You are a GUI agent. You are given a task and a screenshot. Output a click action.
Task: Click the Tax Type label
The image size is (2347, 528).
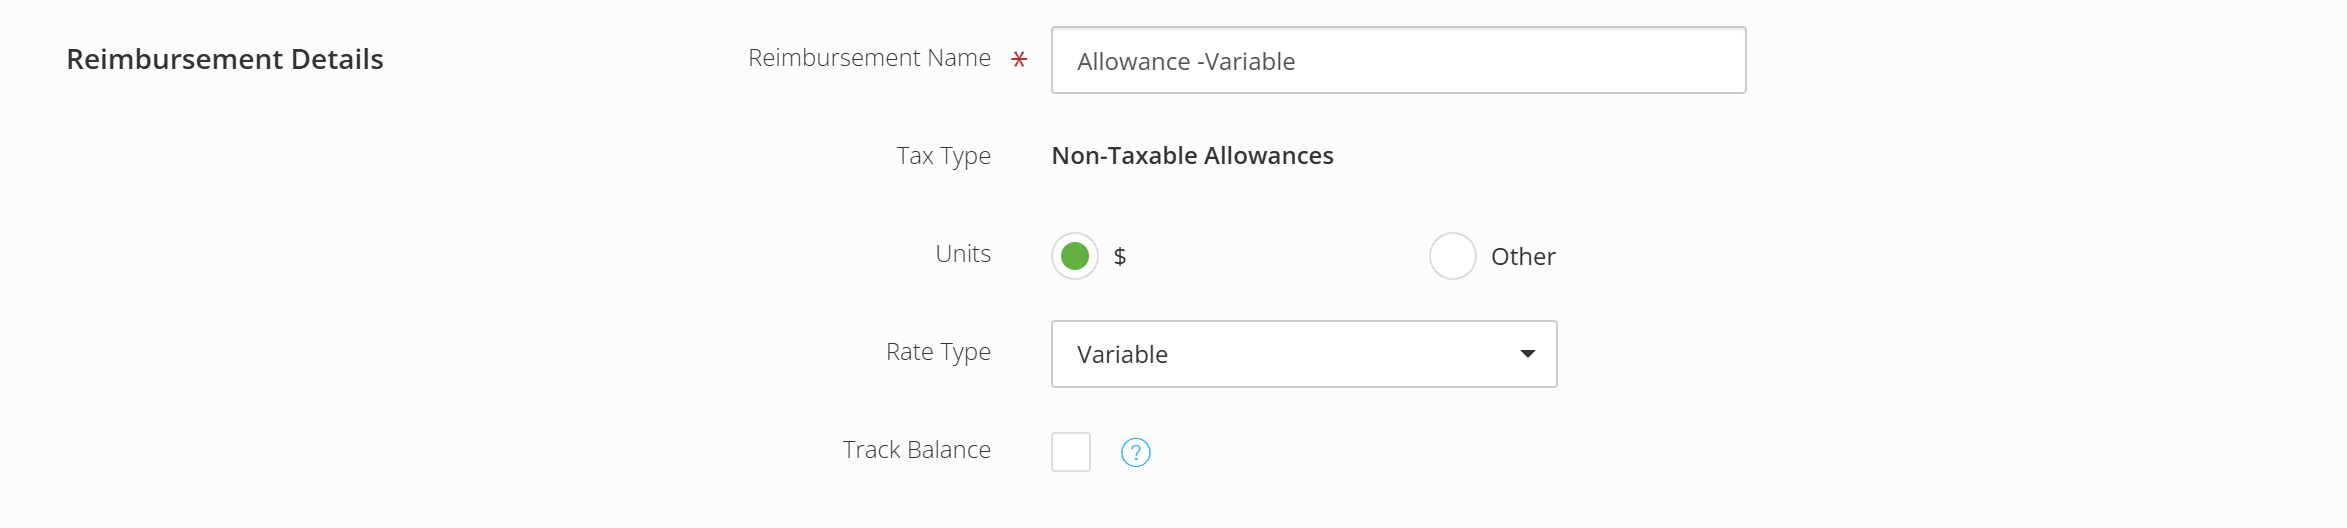[943, 156]
